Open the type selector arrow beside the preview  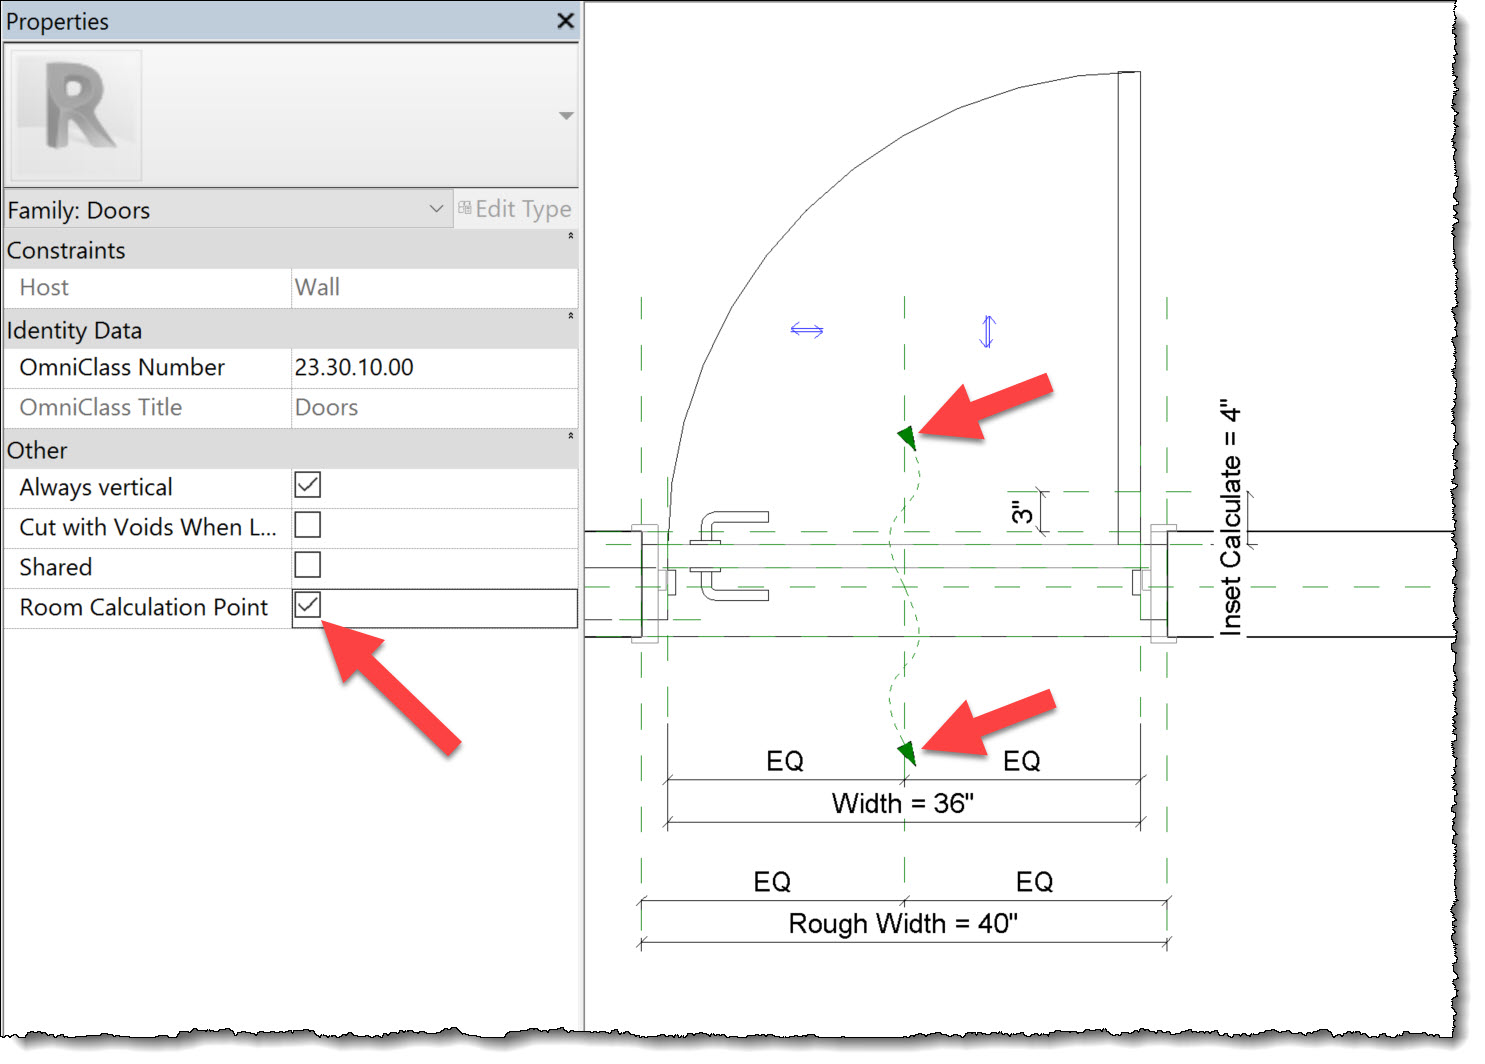tap(566, 114)
